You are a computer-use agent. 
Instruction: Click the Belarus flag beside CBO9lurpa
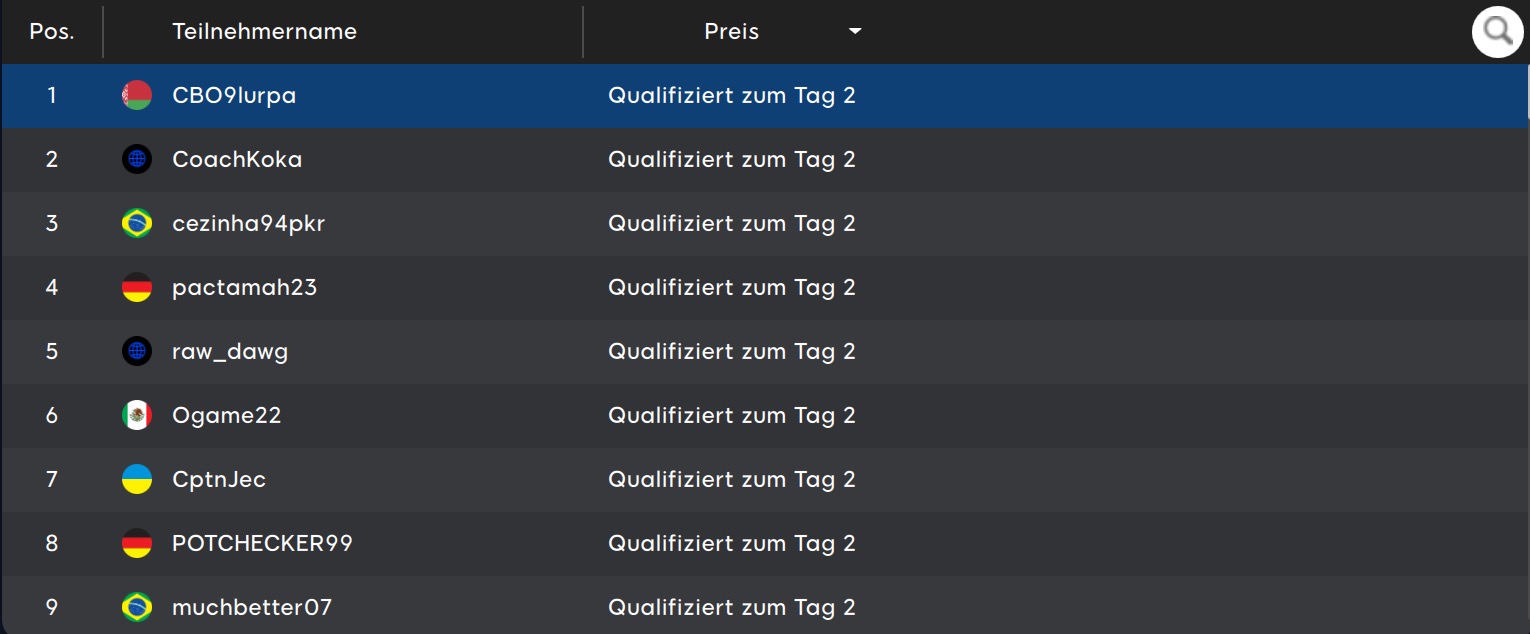137,96
